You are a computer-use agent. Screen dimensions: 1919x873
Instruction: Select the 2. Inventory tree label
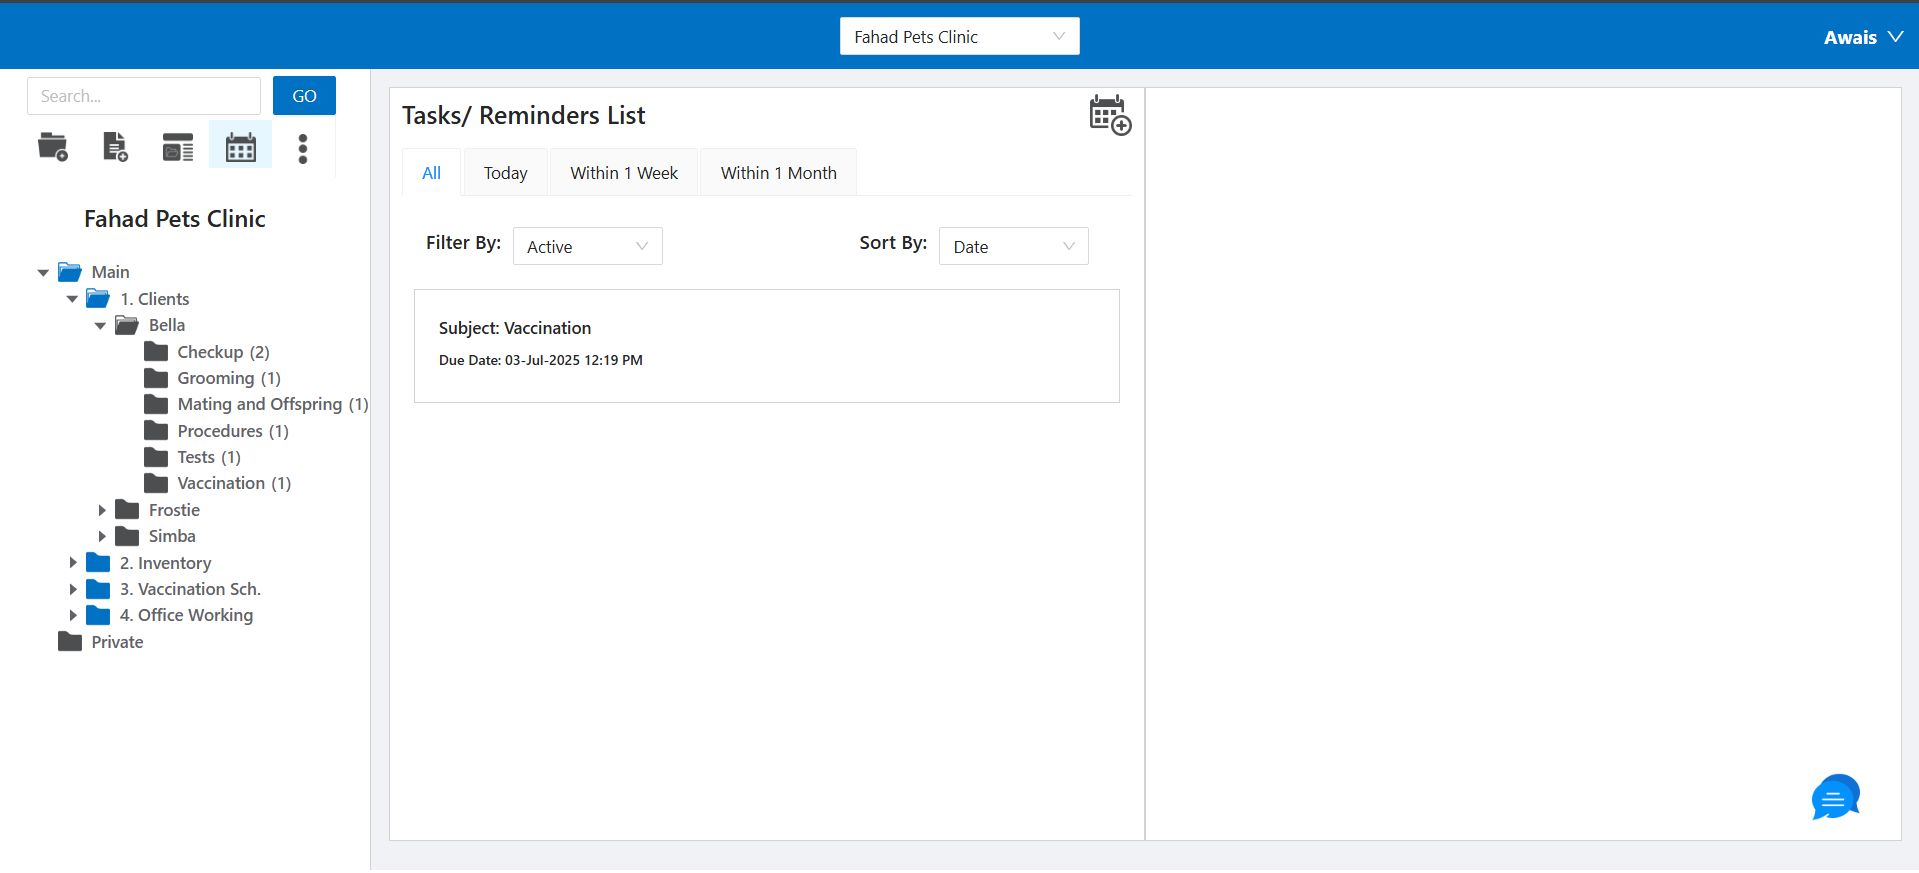(166, 563)
